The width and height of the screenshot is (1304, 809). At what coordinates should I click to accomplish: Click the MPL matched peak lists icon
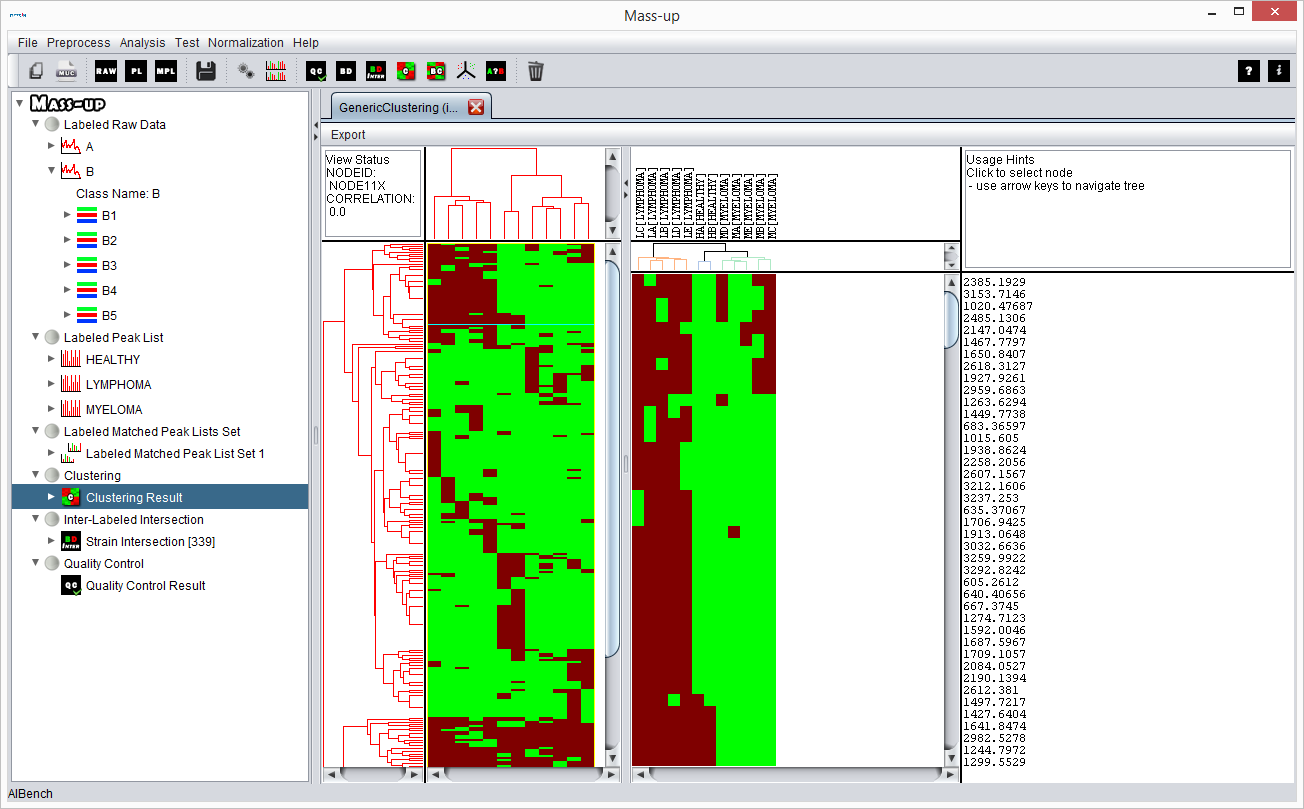coord(165,71)
